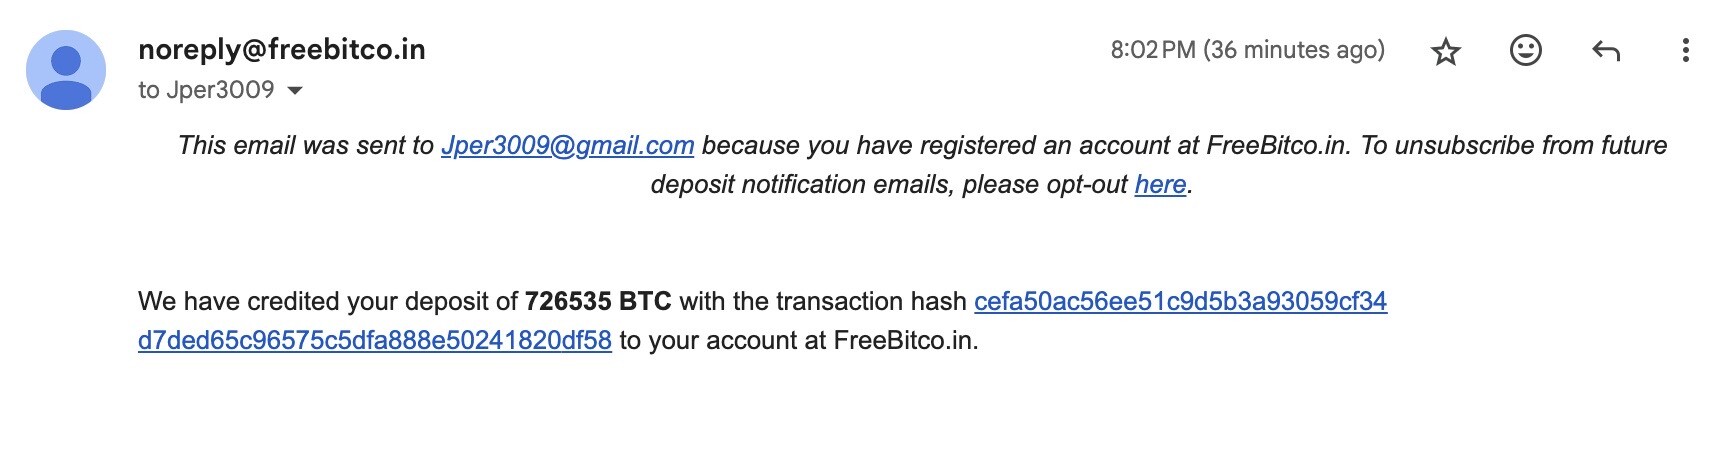Viewport: 1734px width, 468px height.
Task: Select the sender name noreply@freebitco.in
Action: 282,50
